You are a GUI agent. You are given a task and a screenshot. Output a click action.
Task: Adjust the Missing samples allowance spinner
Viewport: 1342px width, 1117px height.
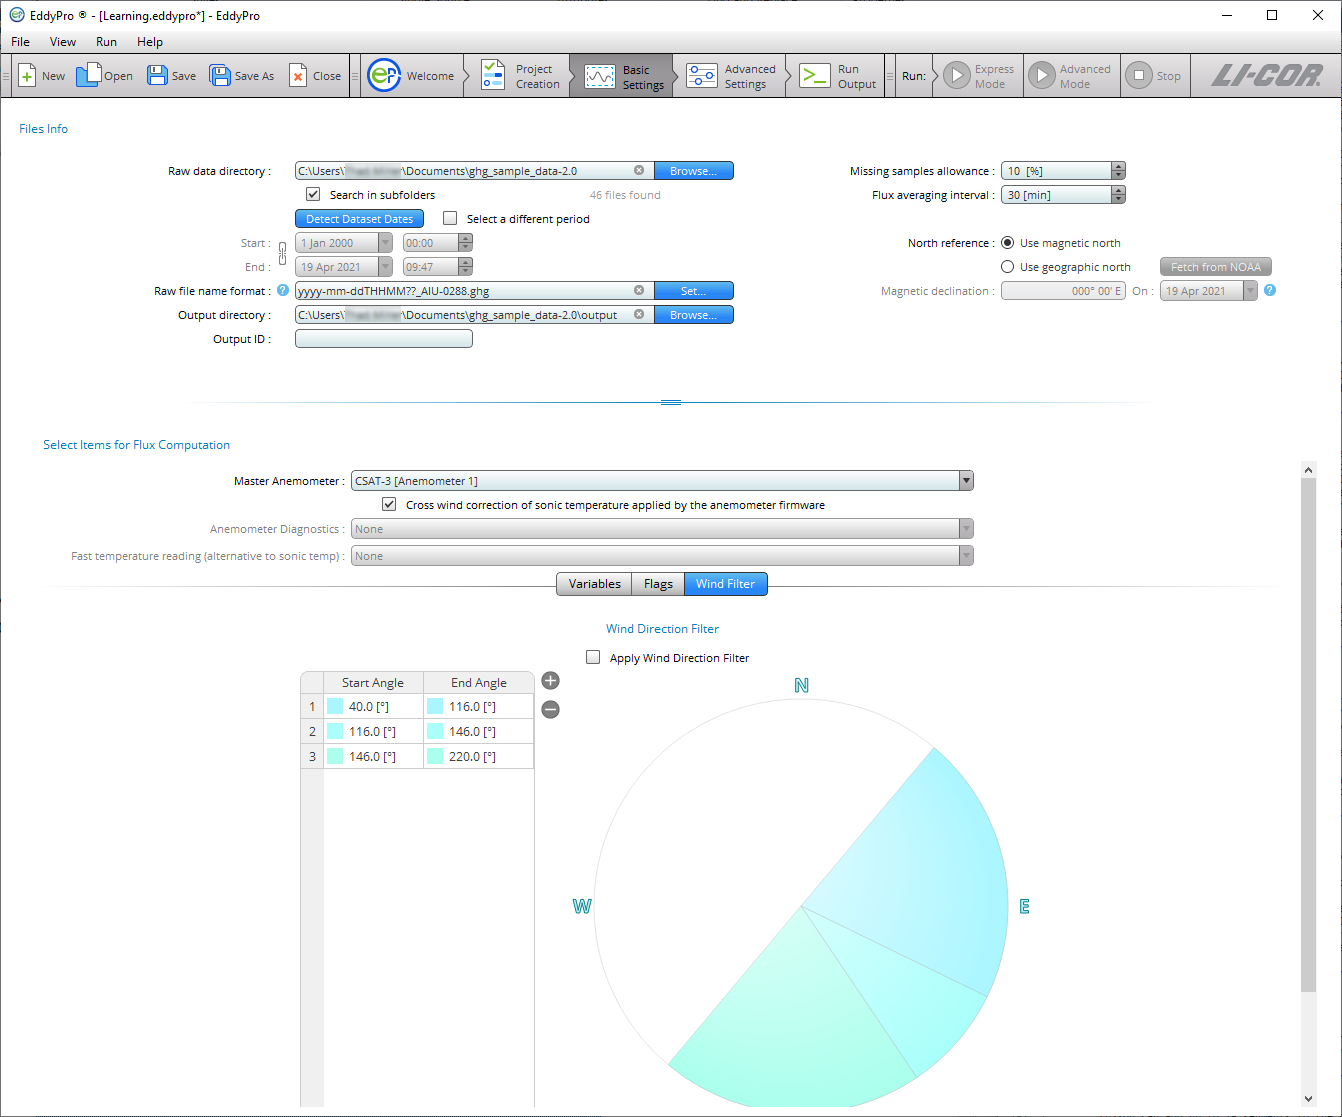[x=1118, y=171]
